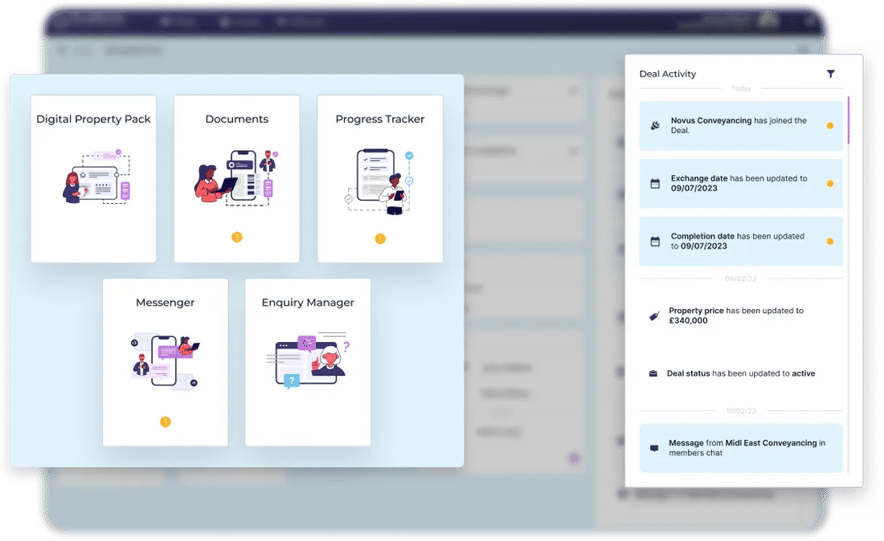Open the Message from Midl East Conveyancing entry
Screen dimensions: 884x541
point(741,448)
